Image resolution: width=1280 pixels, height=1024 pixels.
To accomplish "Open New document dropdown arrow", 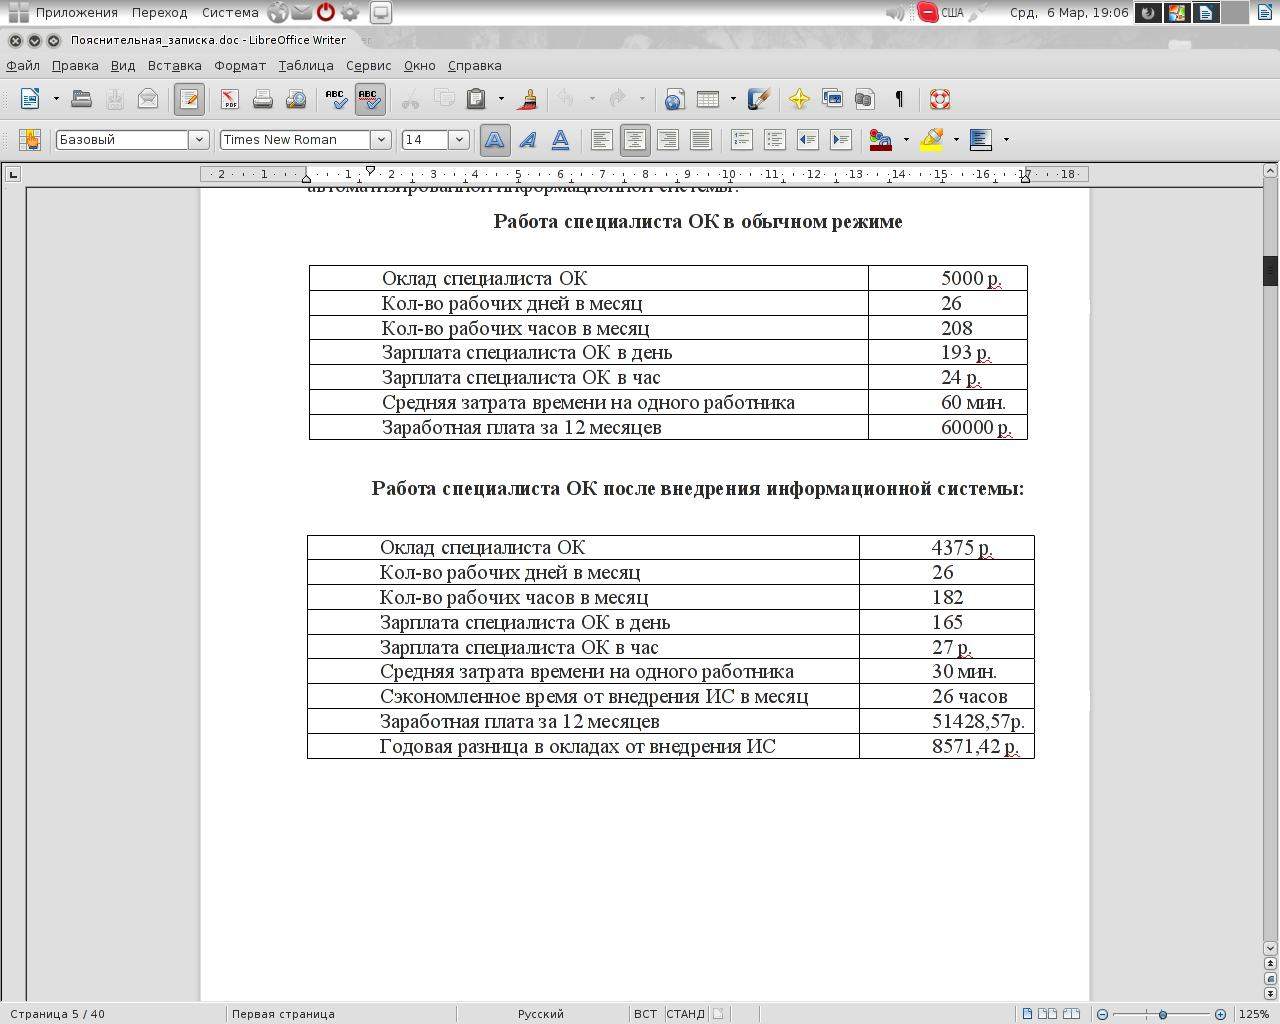I will pos(55,99).
